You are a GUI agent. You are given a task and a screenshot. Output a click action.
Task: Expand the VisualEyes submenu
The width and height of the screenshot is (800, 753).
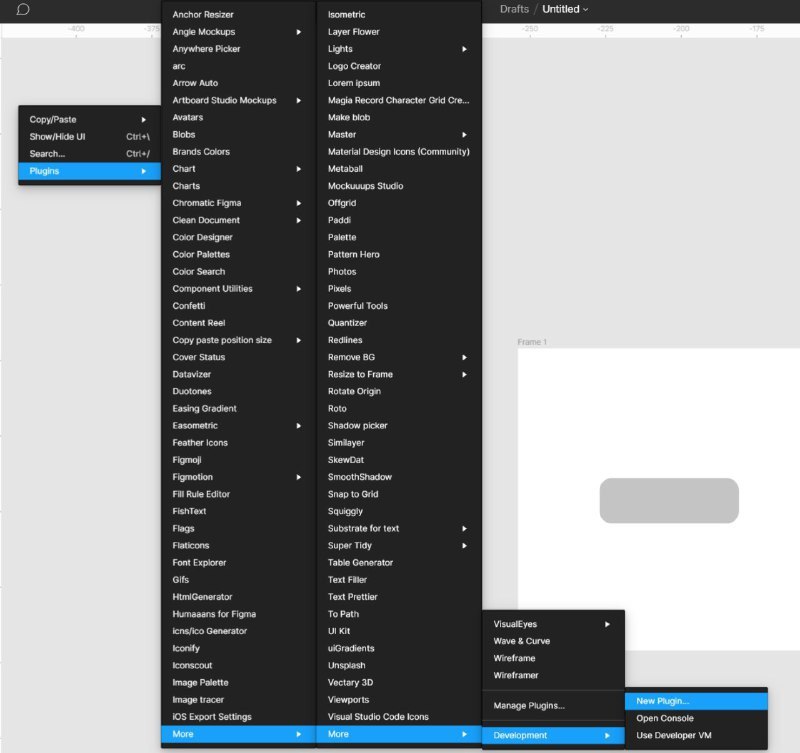(554, 624)
